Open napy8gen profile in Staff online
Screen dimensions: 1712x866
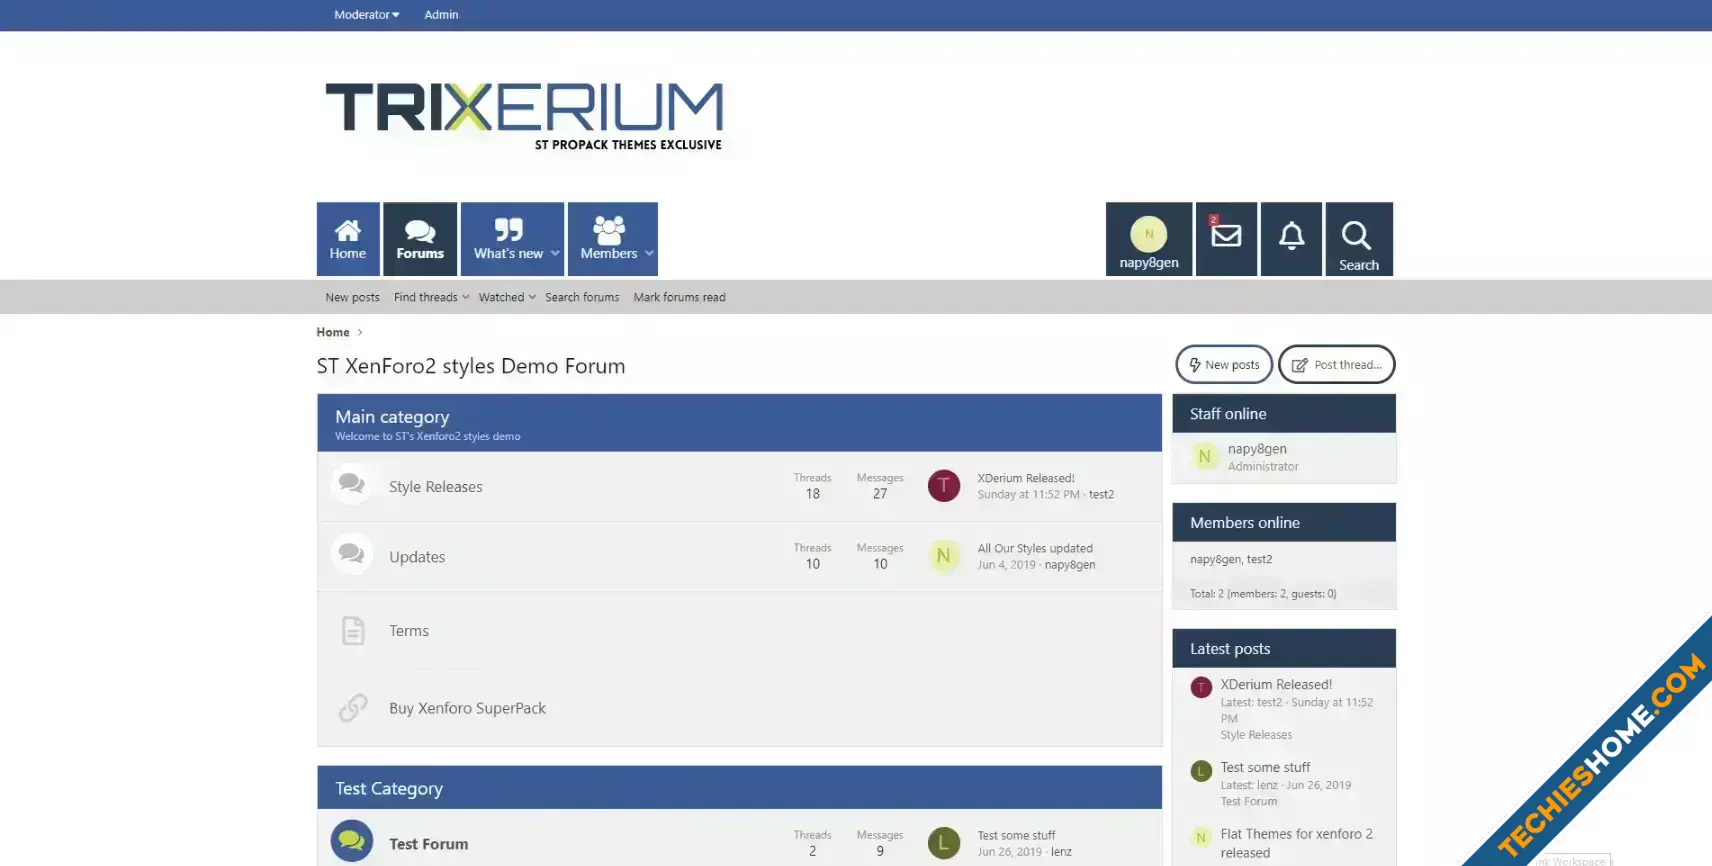tap(1257, 449)
